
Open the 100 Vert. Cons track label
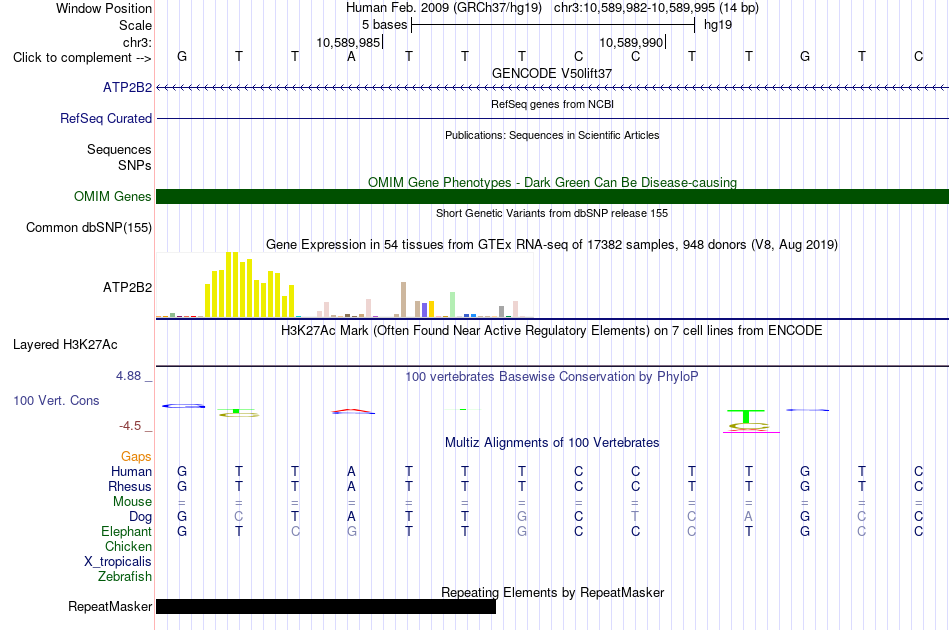(56, 400)
